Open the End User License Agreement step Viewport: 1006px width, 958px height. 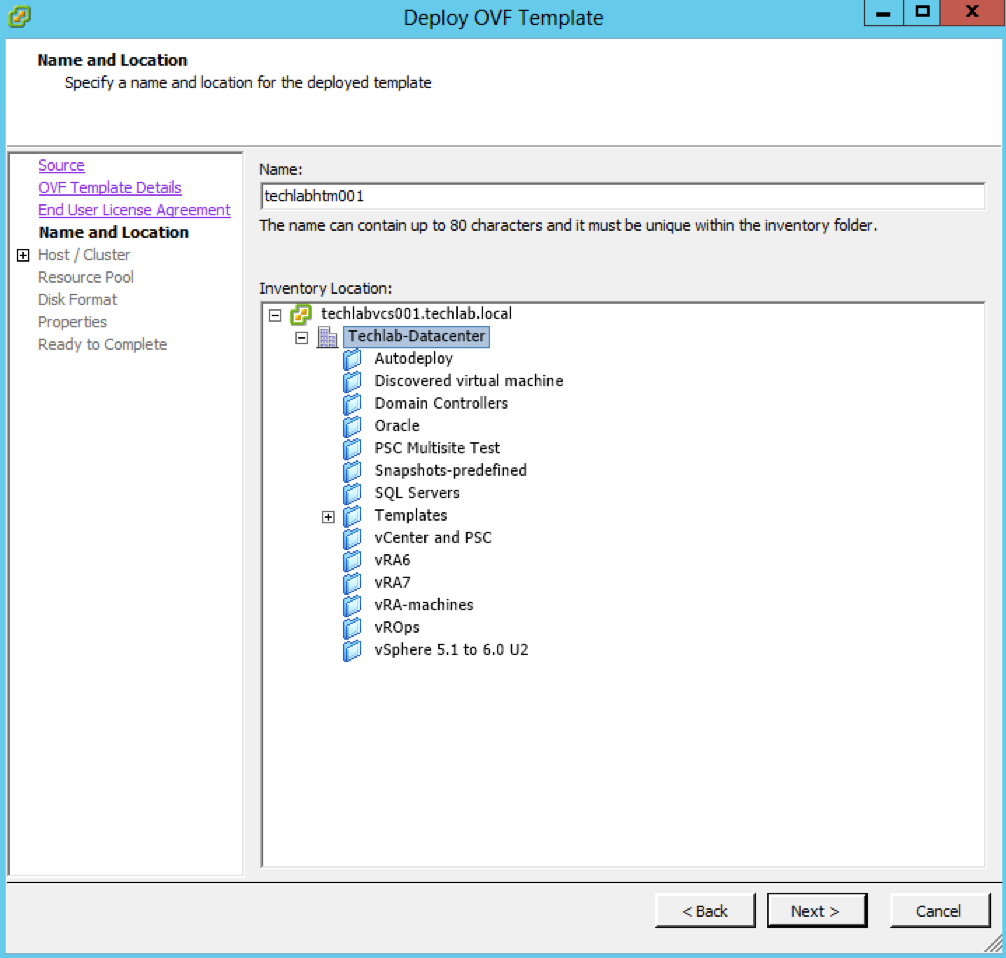pos(134,210)
